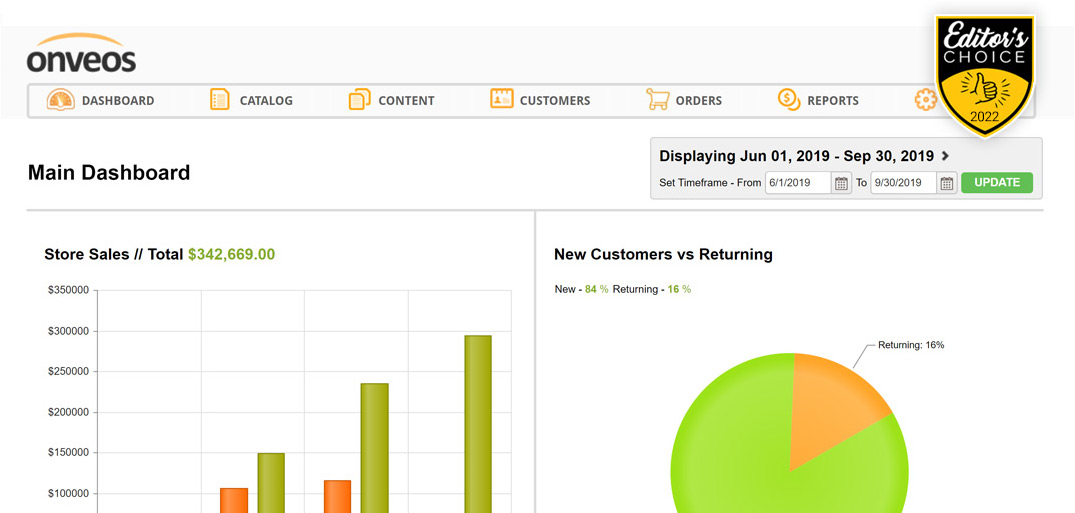Open the From date calendar picker
This screenshot has width=1075, height=513.
(x=841, y=183)
